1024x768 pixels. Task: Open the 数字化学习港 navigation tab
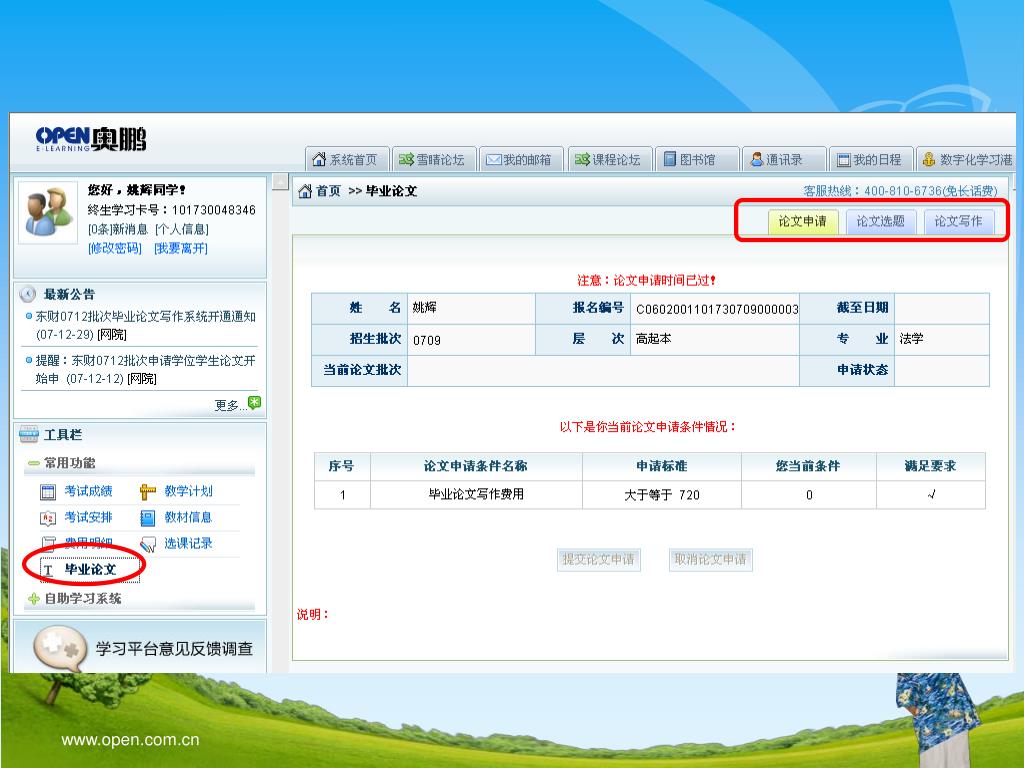tap(966, 159)
